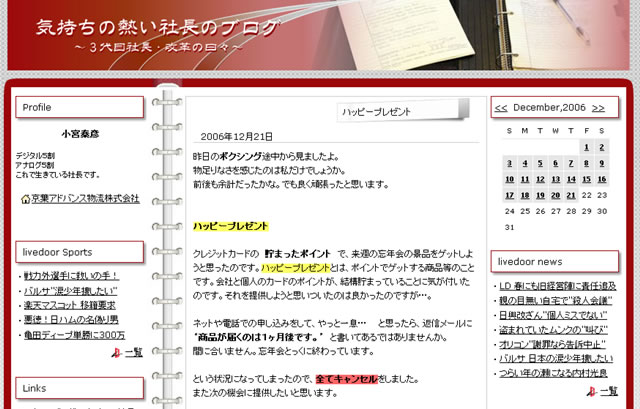The image size is (640, 409).
Task: Select December 6 in calendar
Action: click(556, 163)
